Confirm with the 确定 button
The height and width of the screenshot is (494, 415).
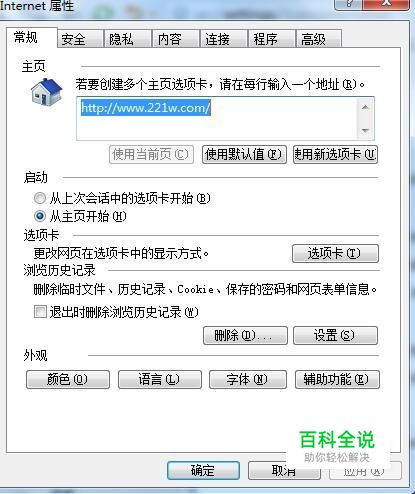pos(203,470)
